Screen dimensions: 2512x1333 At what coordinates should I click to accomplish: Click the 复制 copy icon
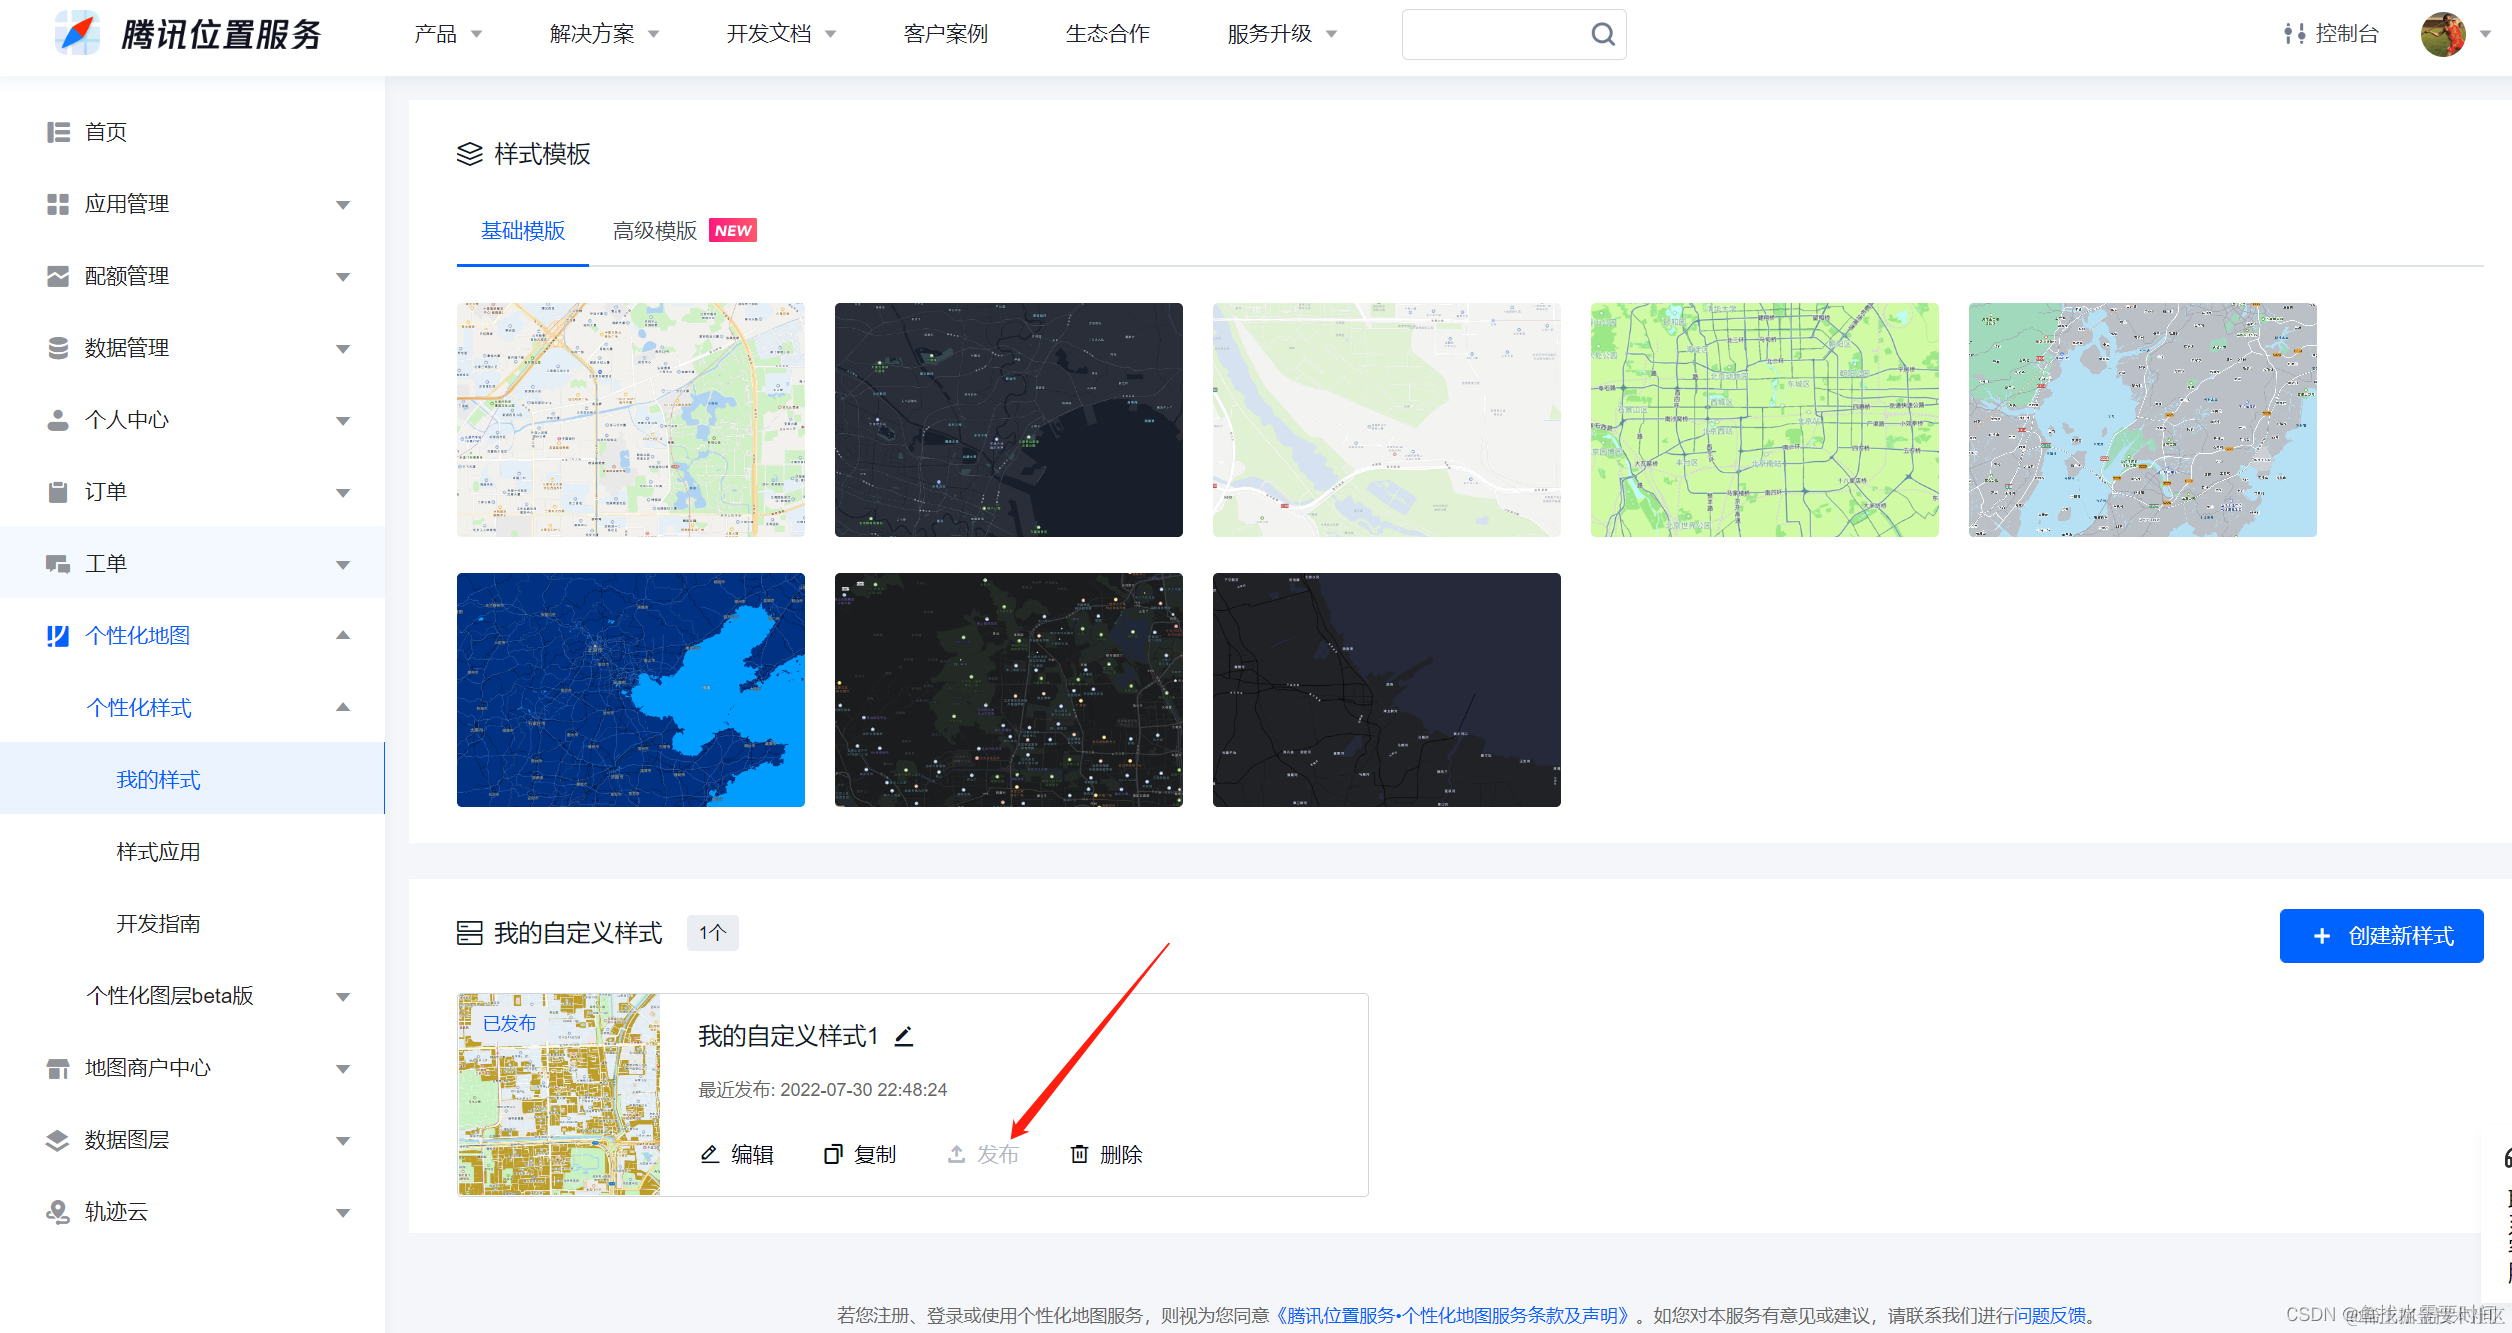[x=833, y=1153]
